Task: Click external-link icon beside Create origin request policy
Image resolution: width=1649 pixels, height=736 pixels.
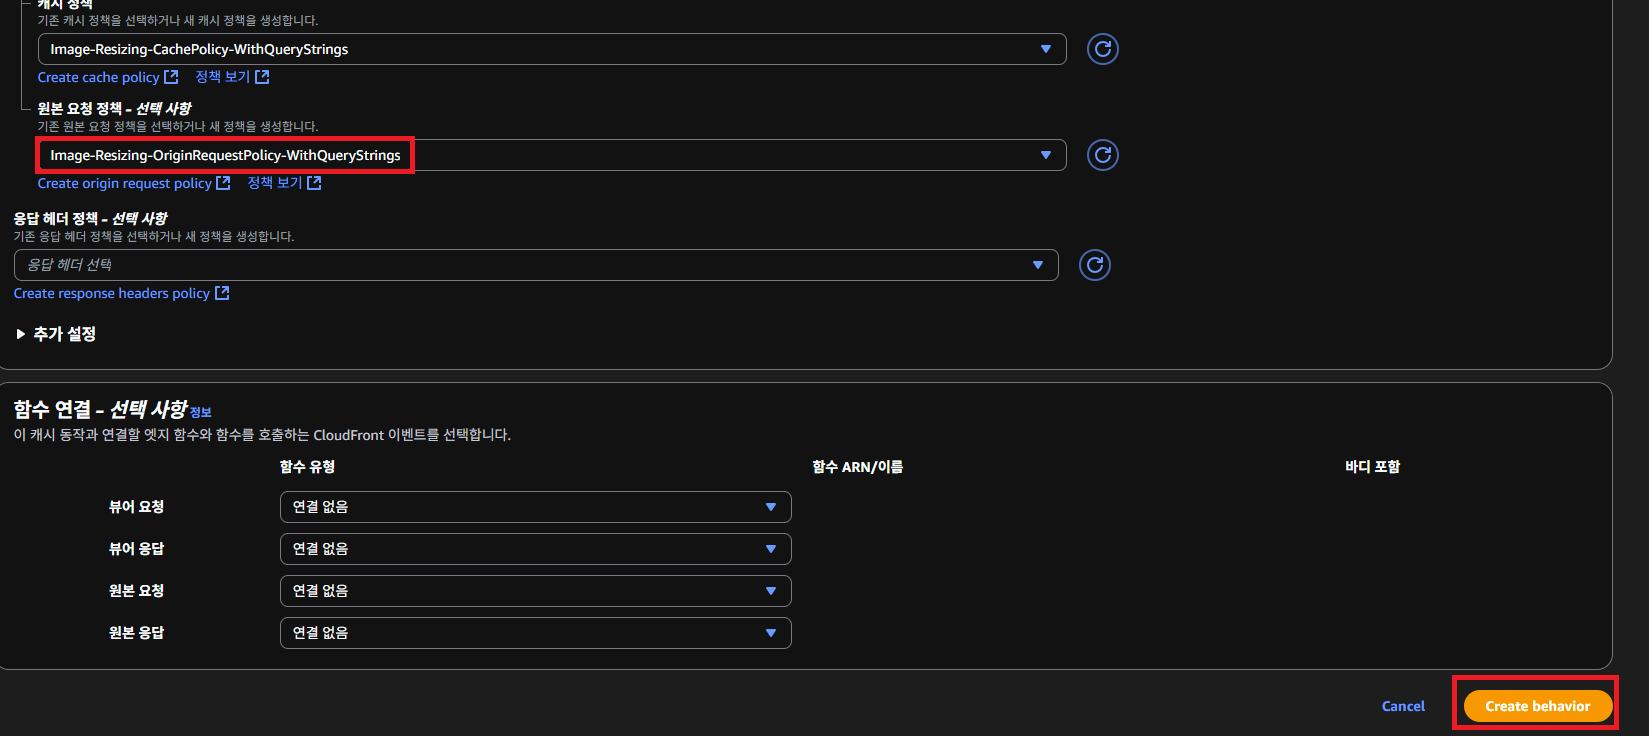Action: [223, 183]
